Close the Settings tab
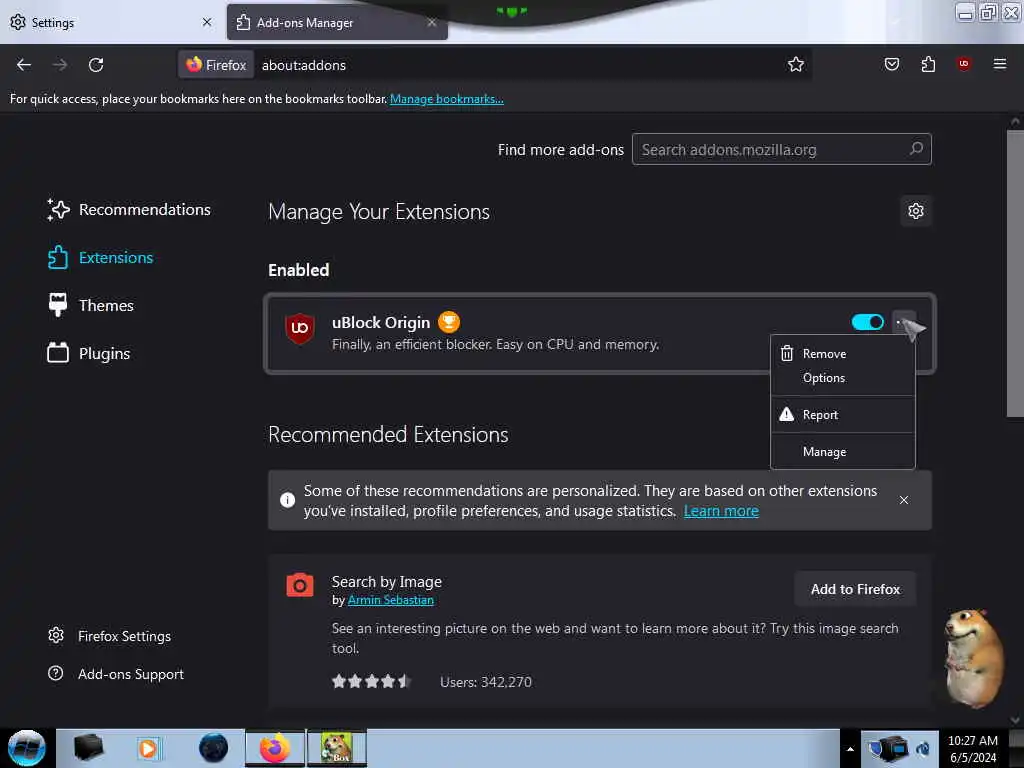This screenshot has height=768, width=1024. 207,22
